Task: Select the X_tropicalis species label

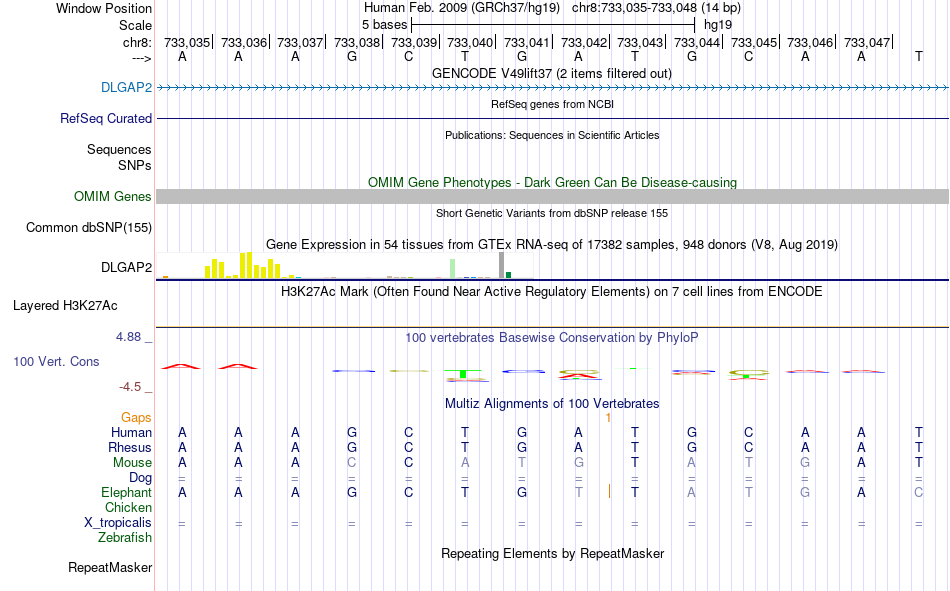Action: pos(118,523)
